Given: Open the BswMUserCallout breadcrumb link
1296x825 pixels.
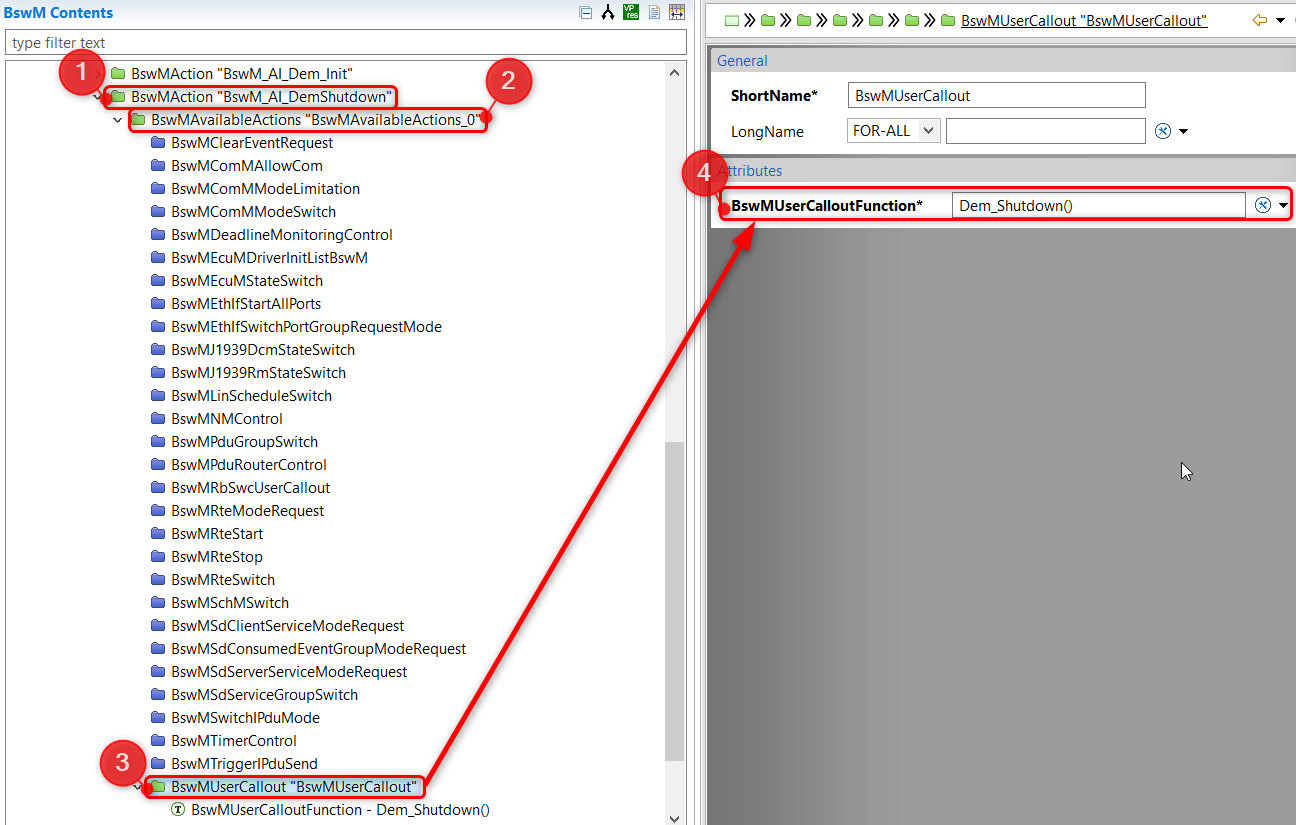Looking at the screenshot, I should point(1084,20).
